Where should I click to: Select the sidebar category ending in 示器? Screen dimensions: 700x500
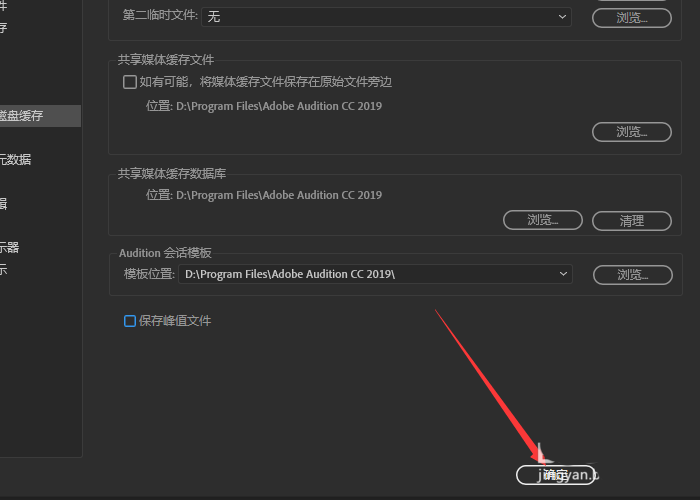9,247
